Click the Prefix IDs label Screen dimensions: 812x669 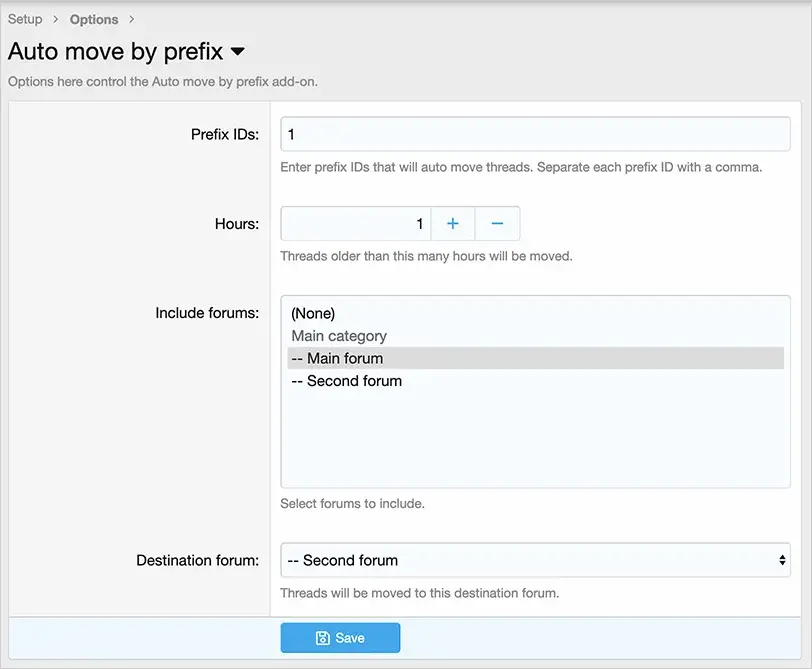pos(224,134)
